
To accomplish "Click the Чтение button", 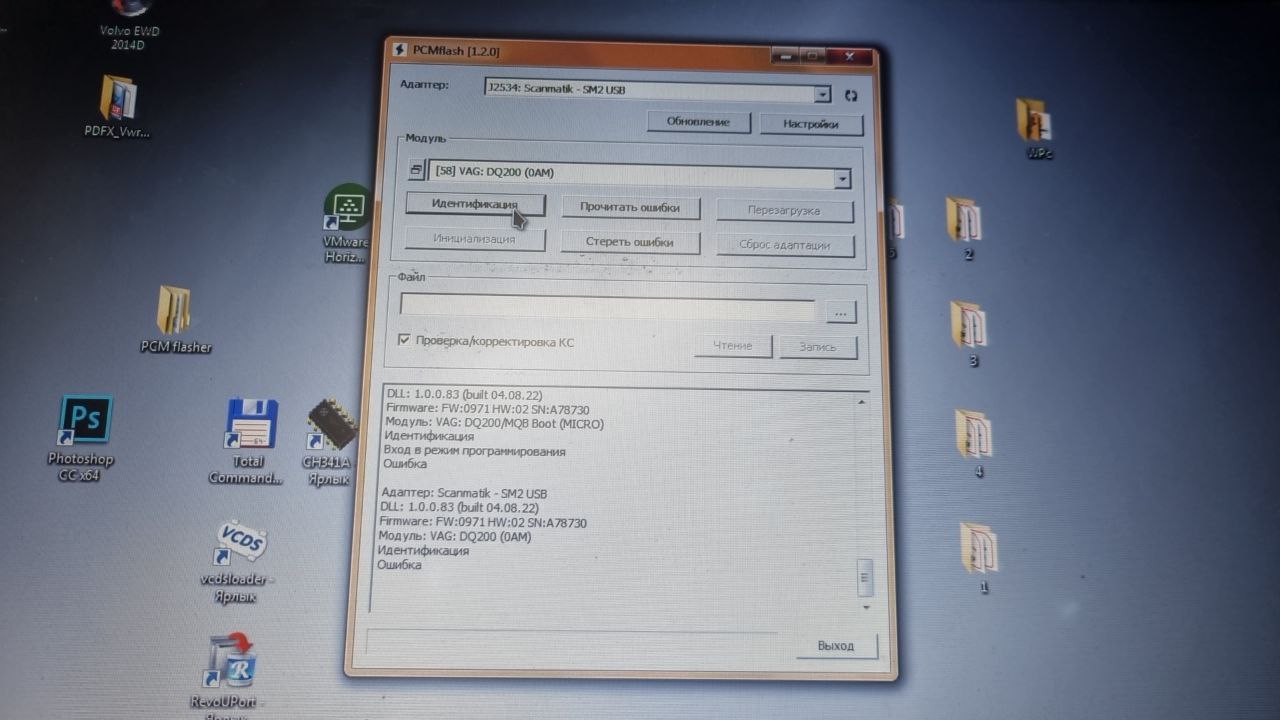I will [x=733, y=346].
